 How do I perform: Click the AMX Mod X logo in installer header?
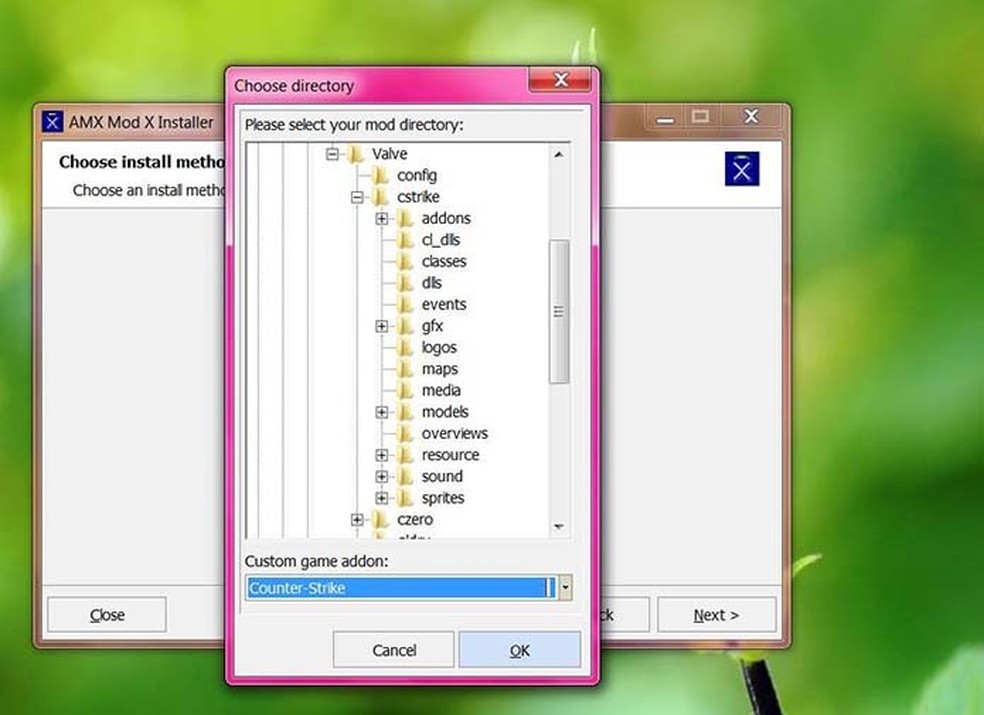tap(742, 169)
